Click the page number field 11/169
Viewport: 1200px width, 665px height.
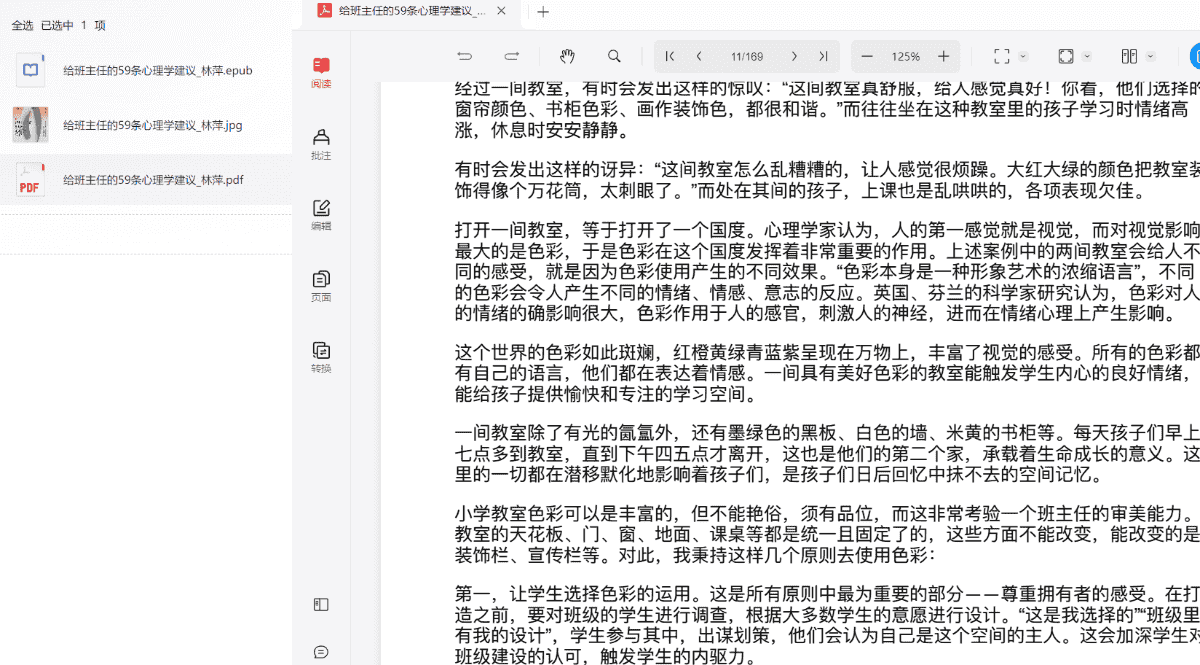click(746, 57)
